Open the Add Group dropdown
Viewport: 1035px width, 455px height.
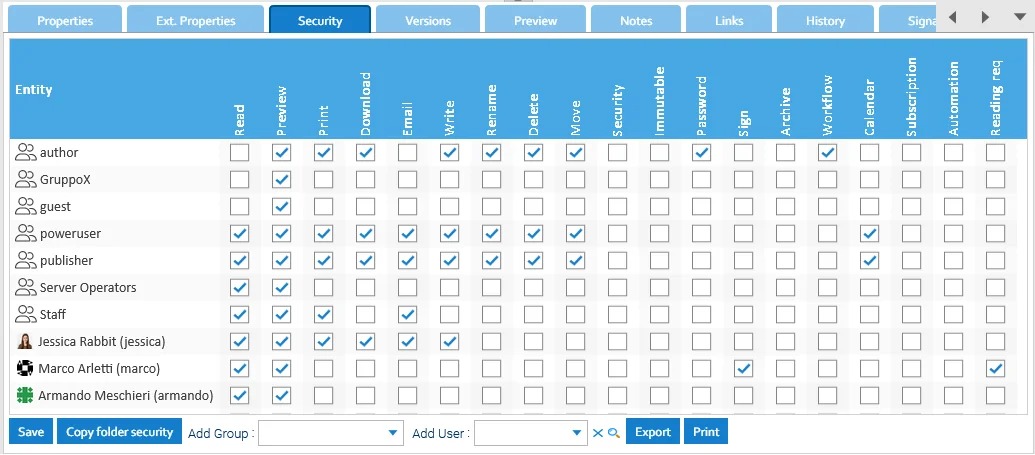[x=331, y=433]
